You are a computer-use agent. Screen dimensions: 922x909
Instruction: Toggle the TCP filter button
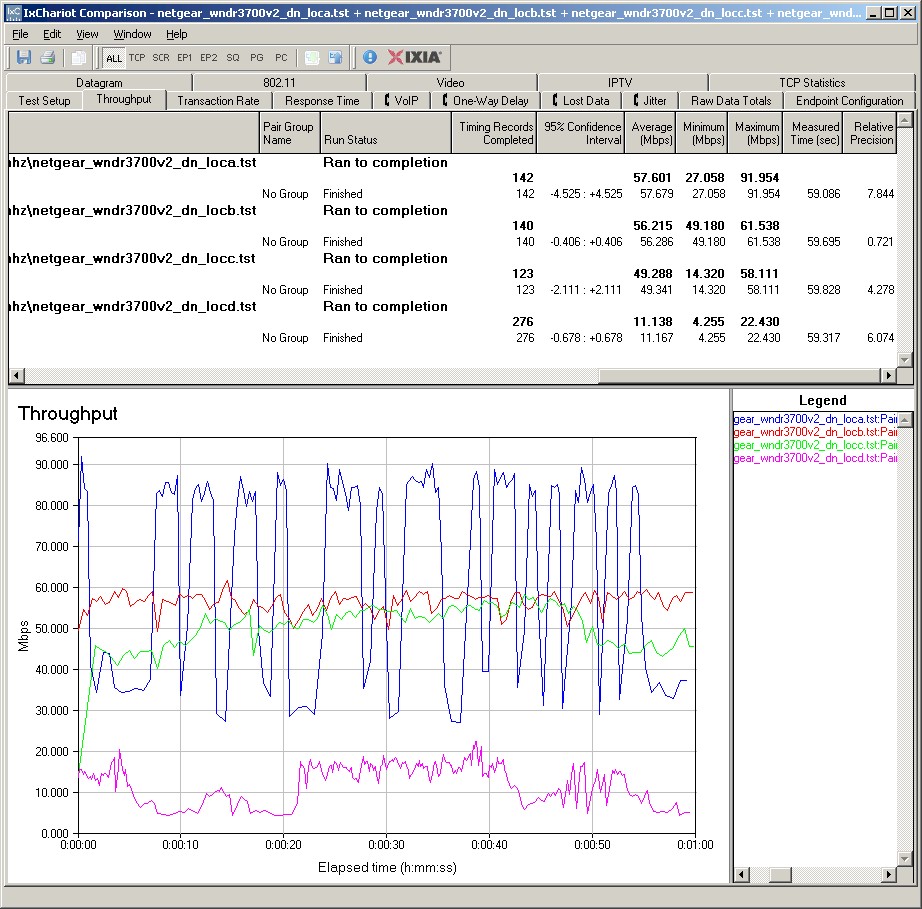pos(137,58)
